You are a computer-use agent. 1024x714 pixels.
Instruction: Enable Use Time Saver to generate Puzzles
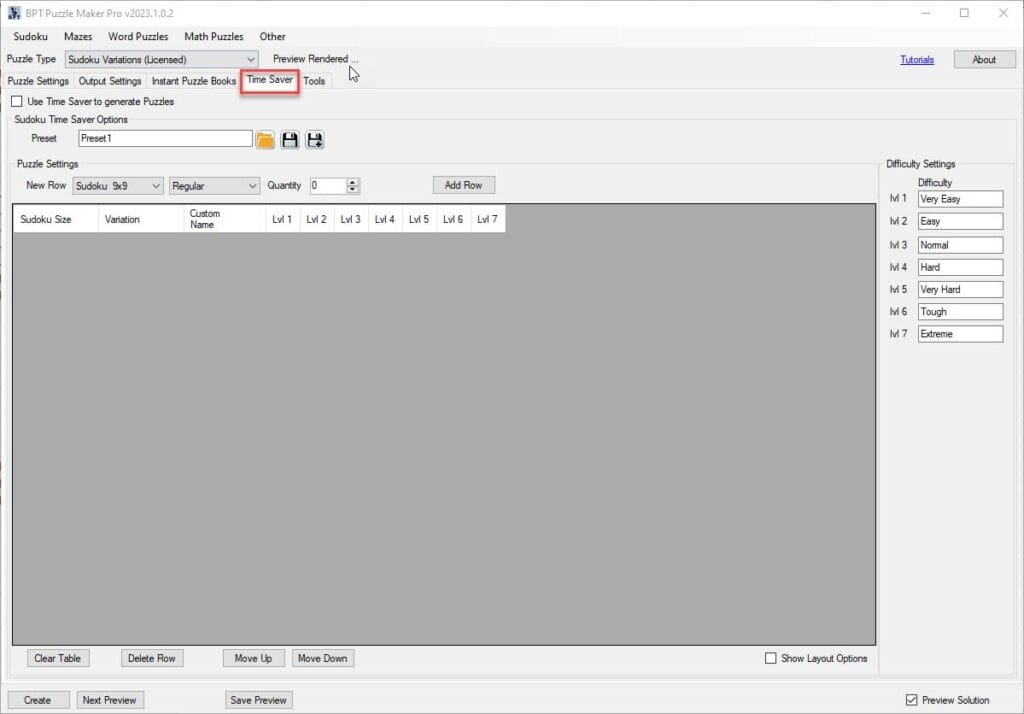[x=17, y=102]
